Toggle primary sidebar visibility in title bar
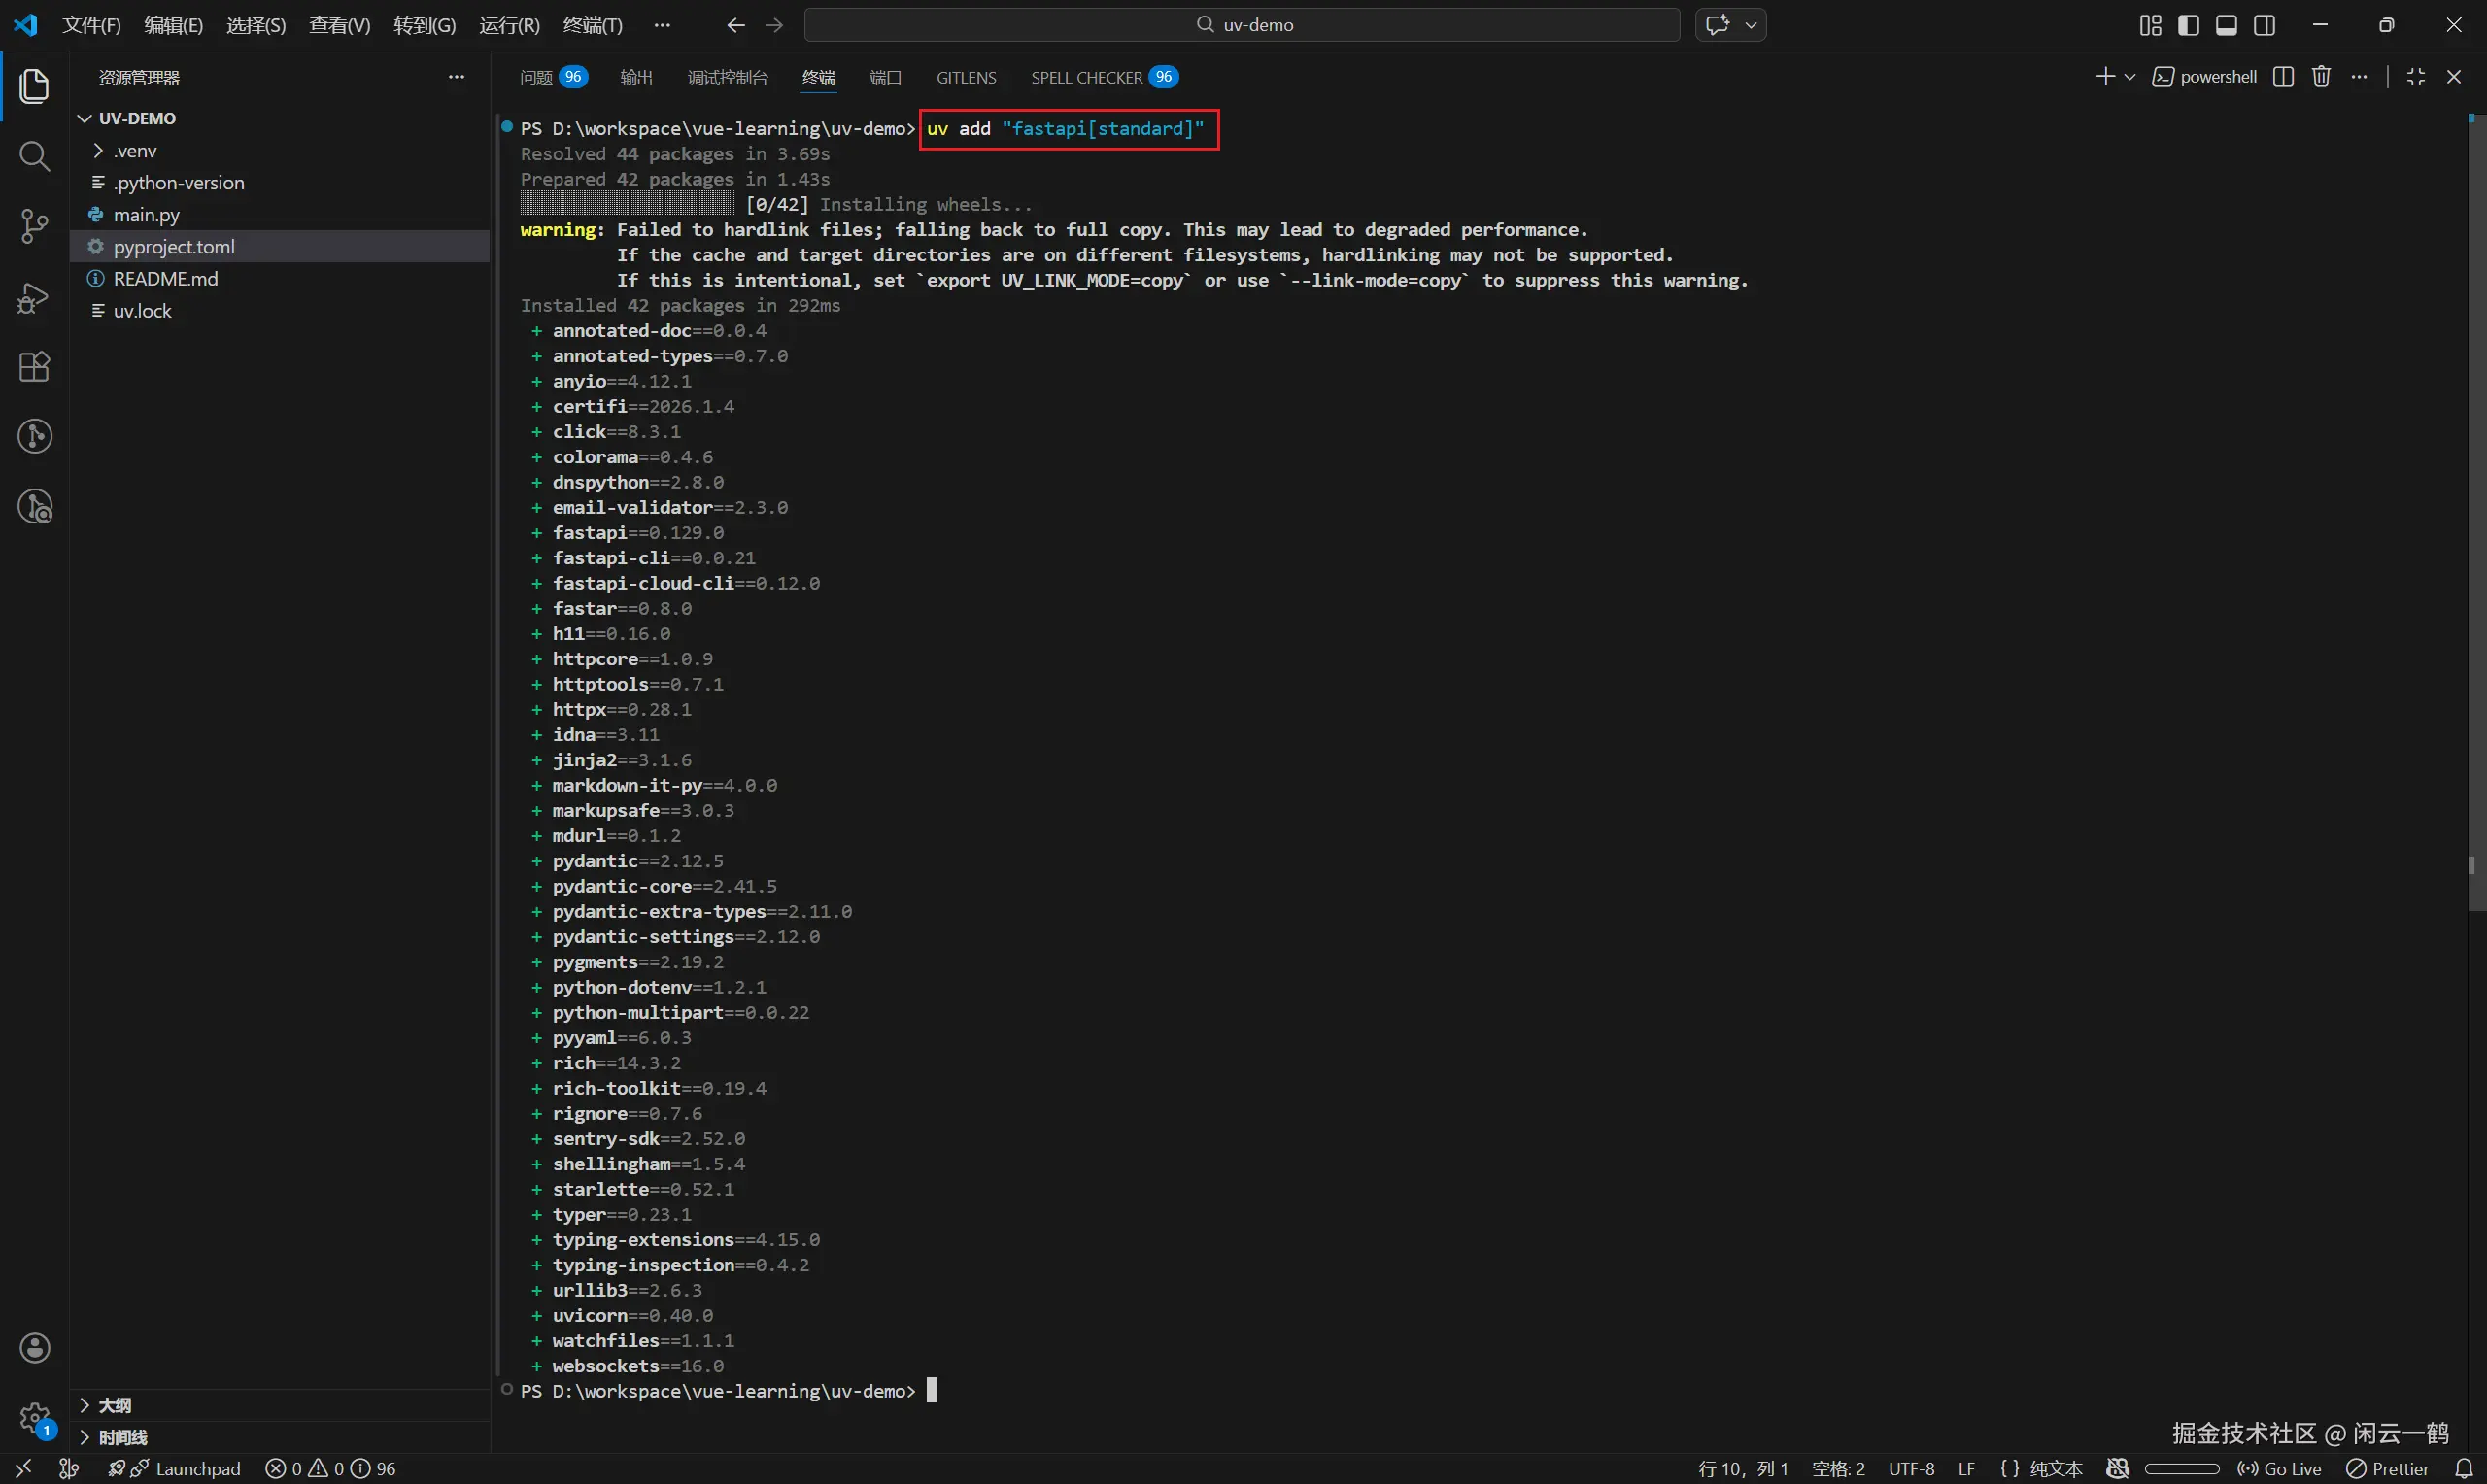The image size is (2487, 1484). click(2188, 25)
